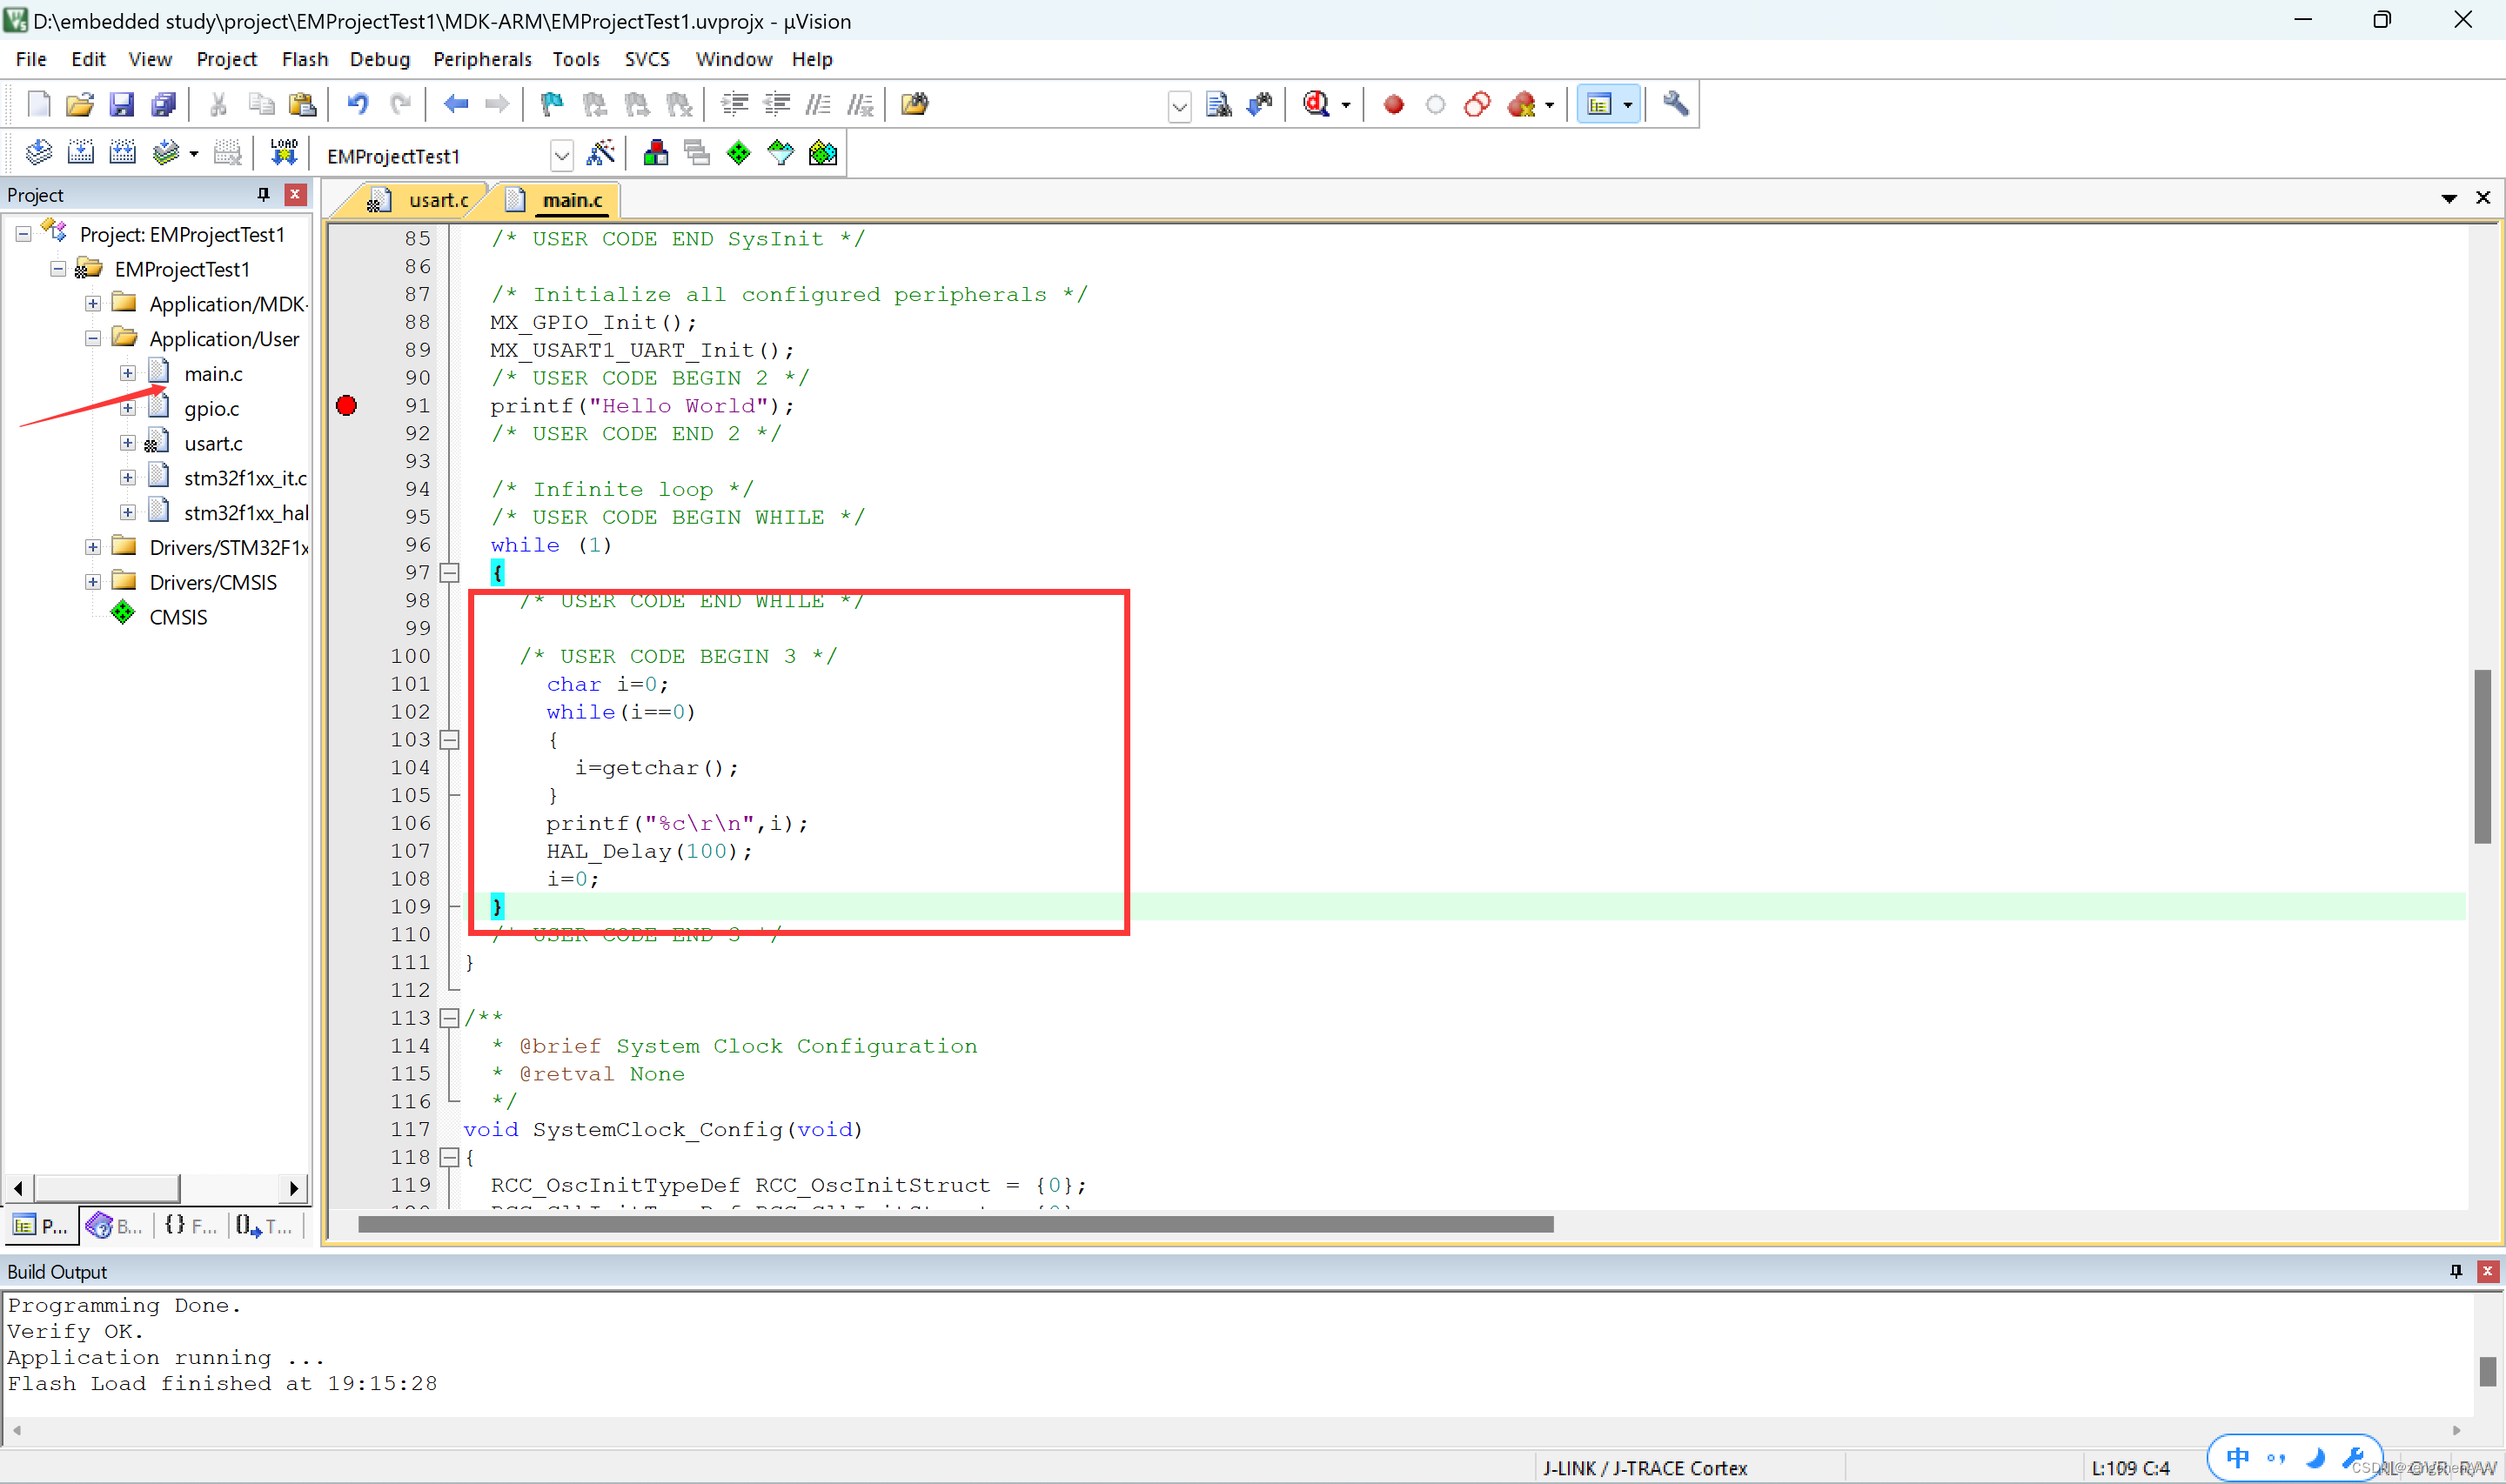The width and height of the screenshot is (2506, 1484).
Task: Close the Project panel with the red X
Action: point(295,194)
